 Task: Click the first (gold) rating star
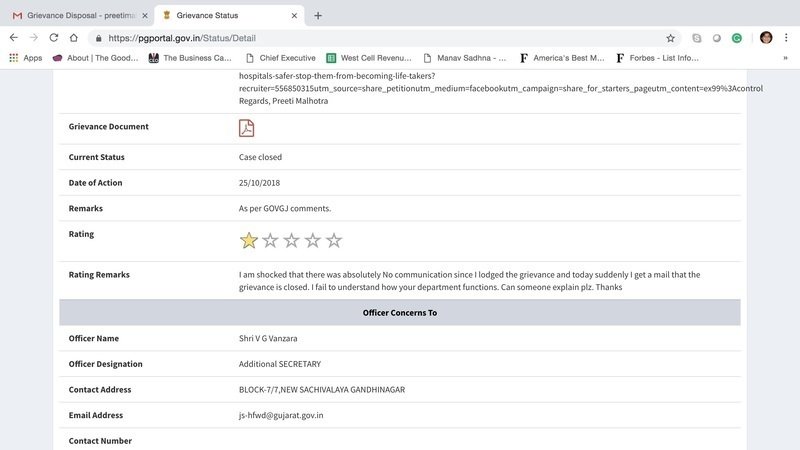pyautogui.click(x=249, y=240)
